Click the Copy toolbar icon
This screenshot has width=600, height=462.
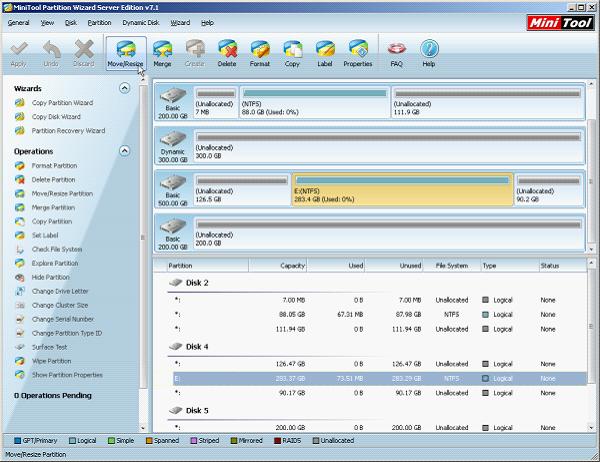point(292,49)
